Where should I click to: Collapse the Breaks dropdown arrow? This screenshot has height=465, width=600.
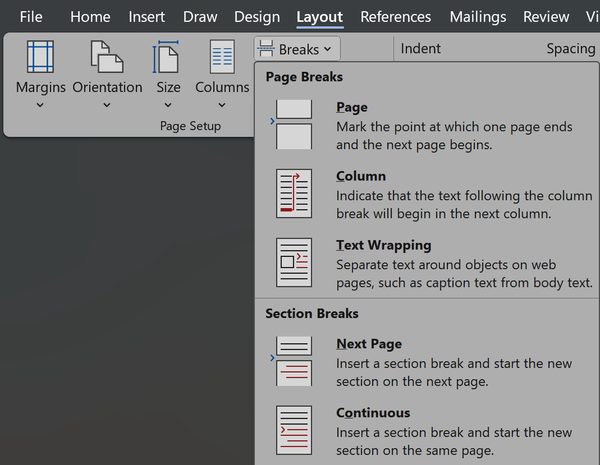tap(327, 49)
